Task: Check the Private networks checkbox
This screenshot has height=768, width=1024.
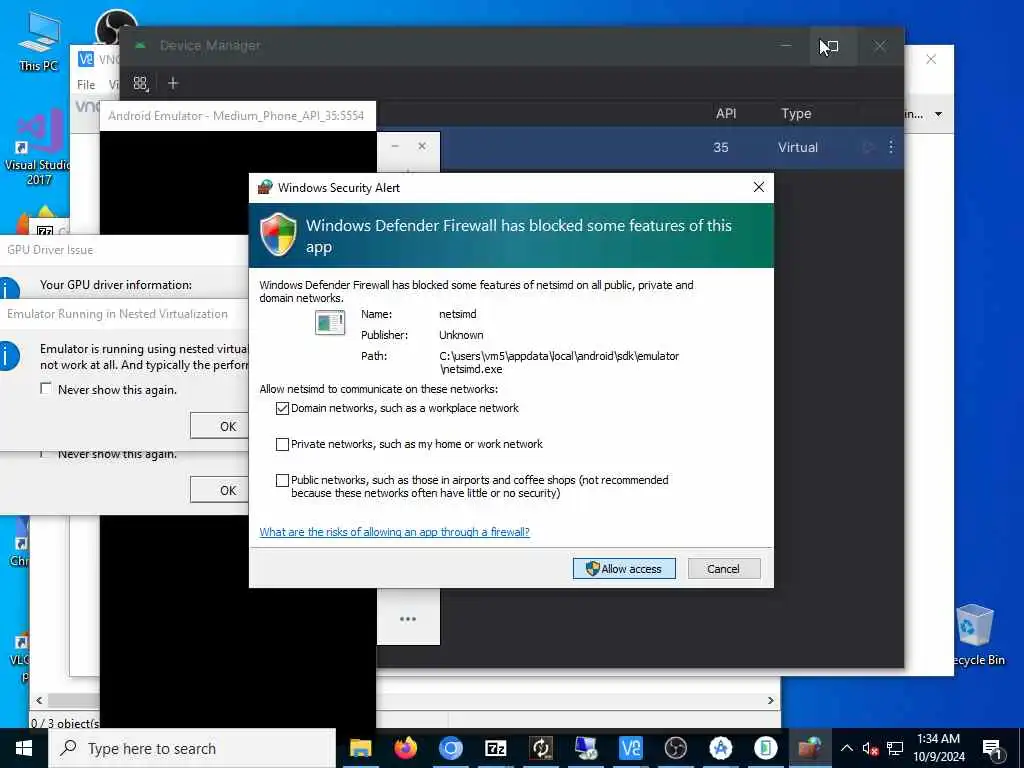Action: point(282,445)
